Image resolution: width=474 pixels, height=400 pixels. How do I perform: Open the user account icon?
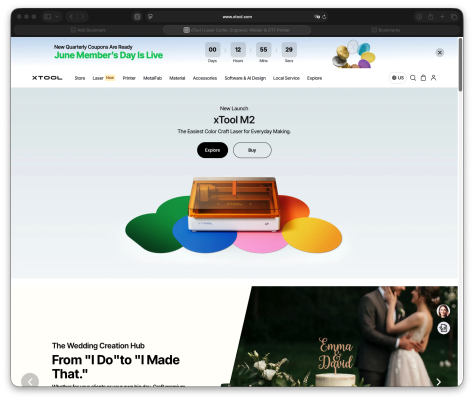click(433, 78)
